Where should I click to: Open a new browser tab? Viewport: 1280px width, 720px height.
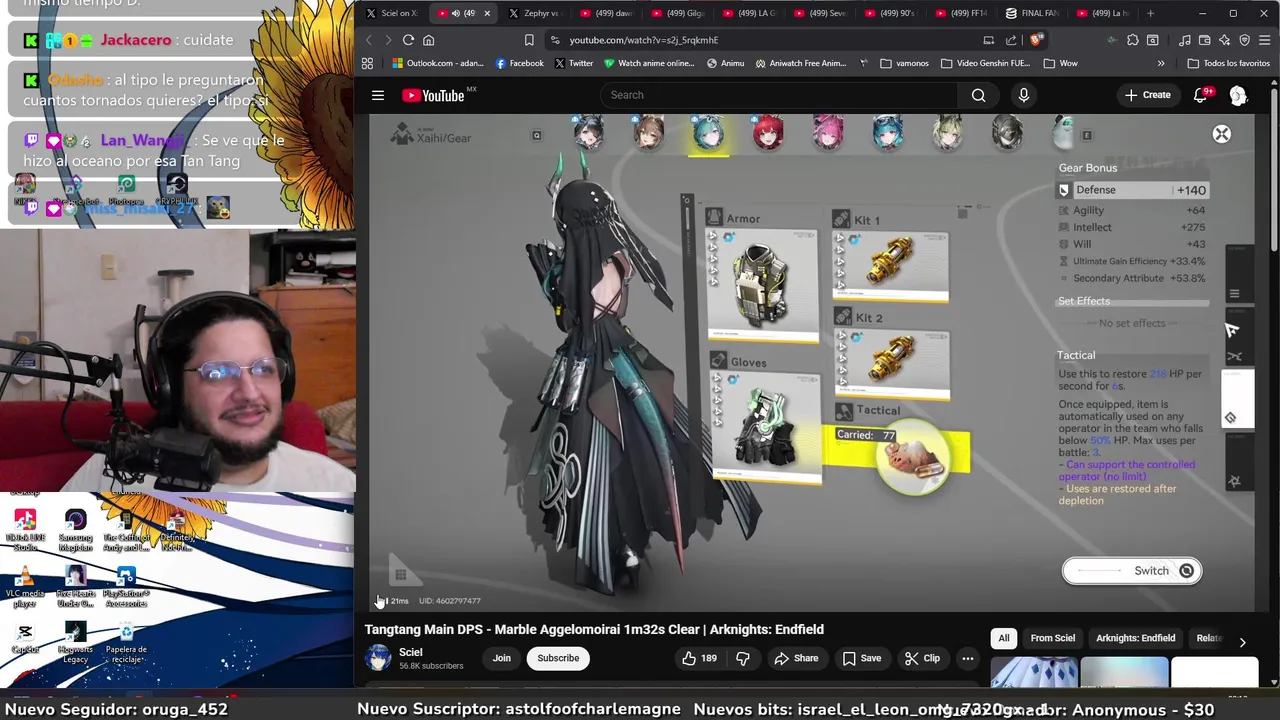(1150, 13)
